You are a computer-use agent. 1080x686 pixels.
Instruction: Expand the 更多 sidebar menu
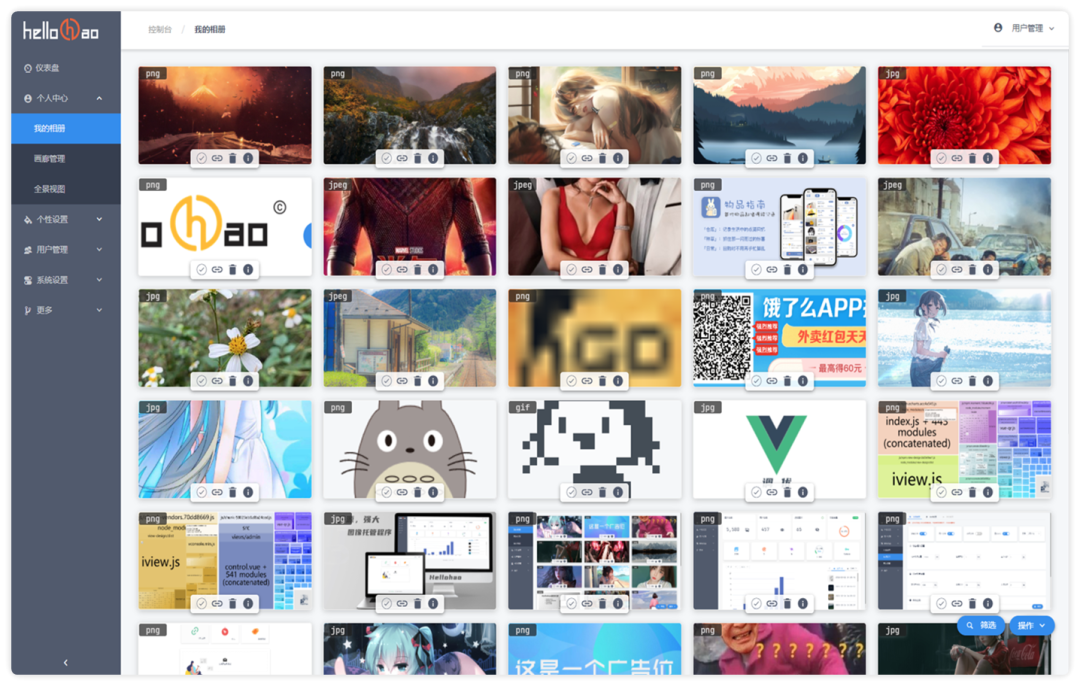coord(65,311)
